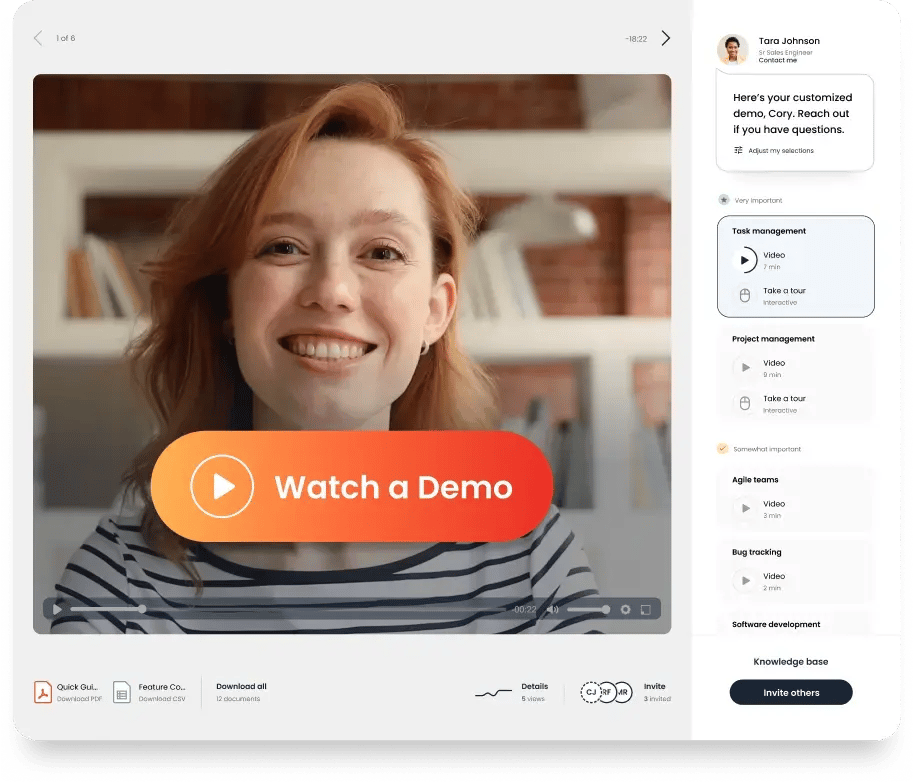913x782 pixels.
Task: Enter fullscreen from the video controls
Action: click(x=646, y=609)
